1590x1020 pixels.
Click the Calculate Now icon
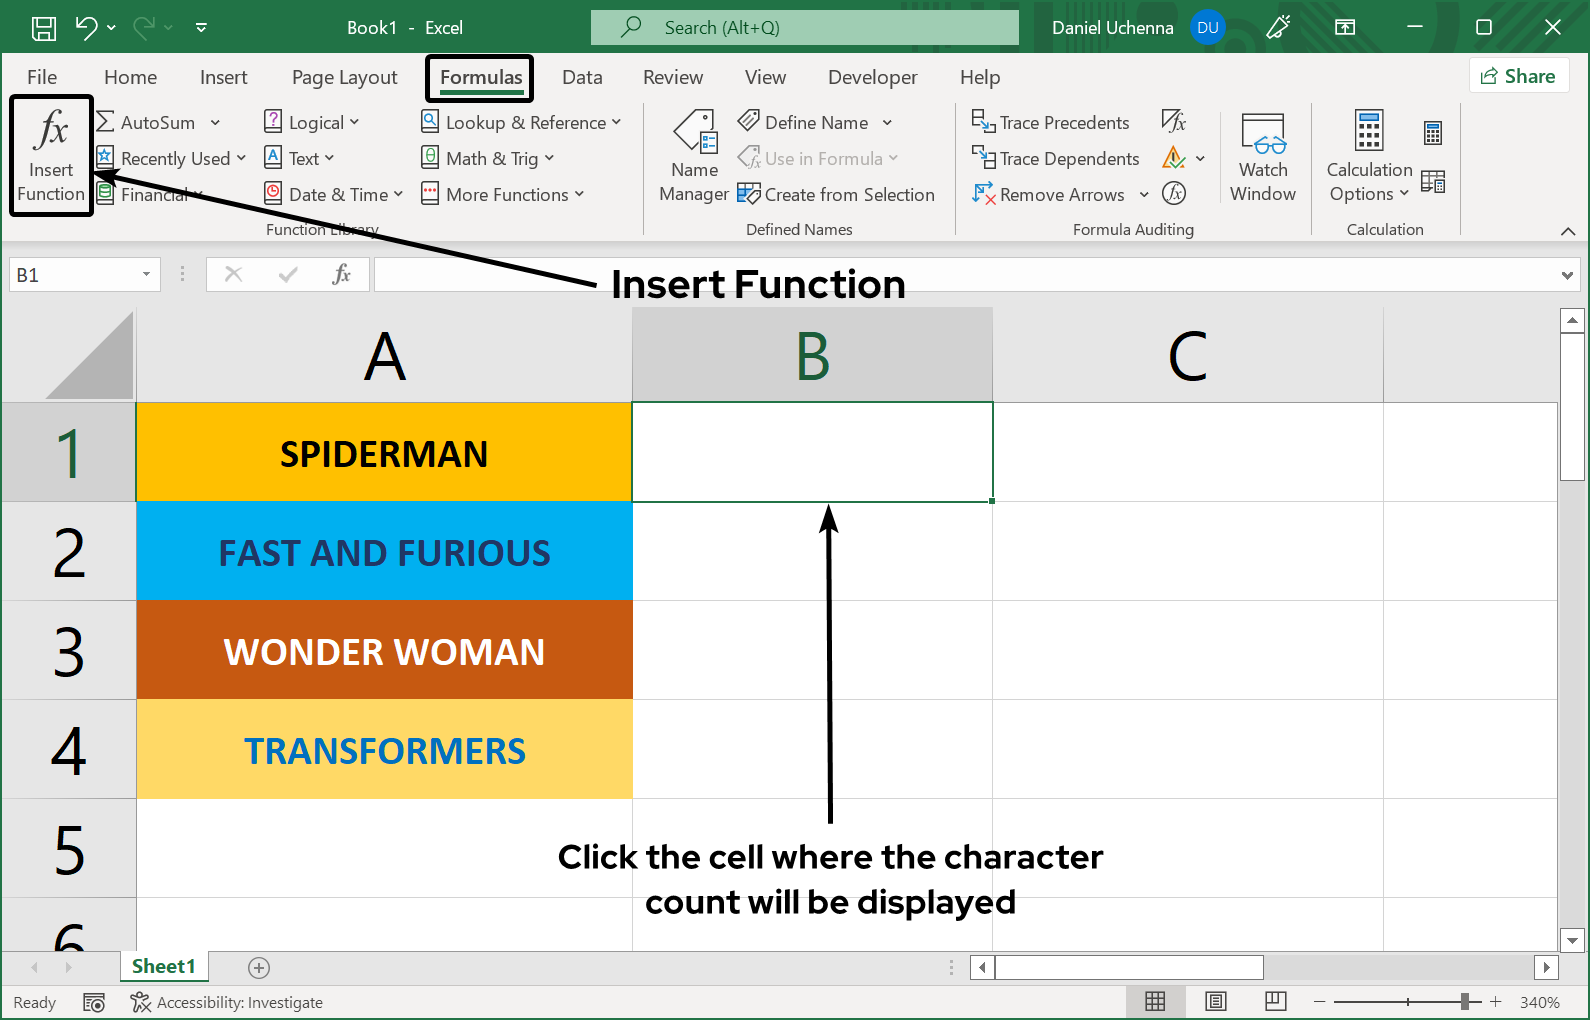tap(1433, 133)
